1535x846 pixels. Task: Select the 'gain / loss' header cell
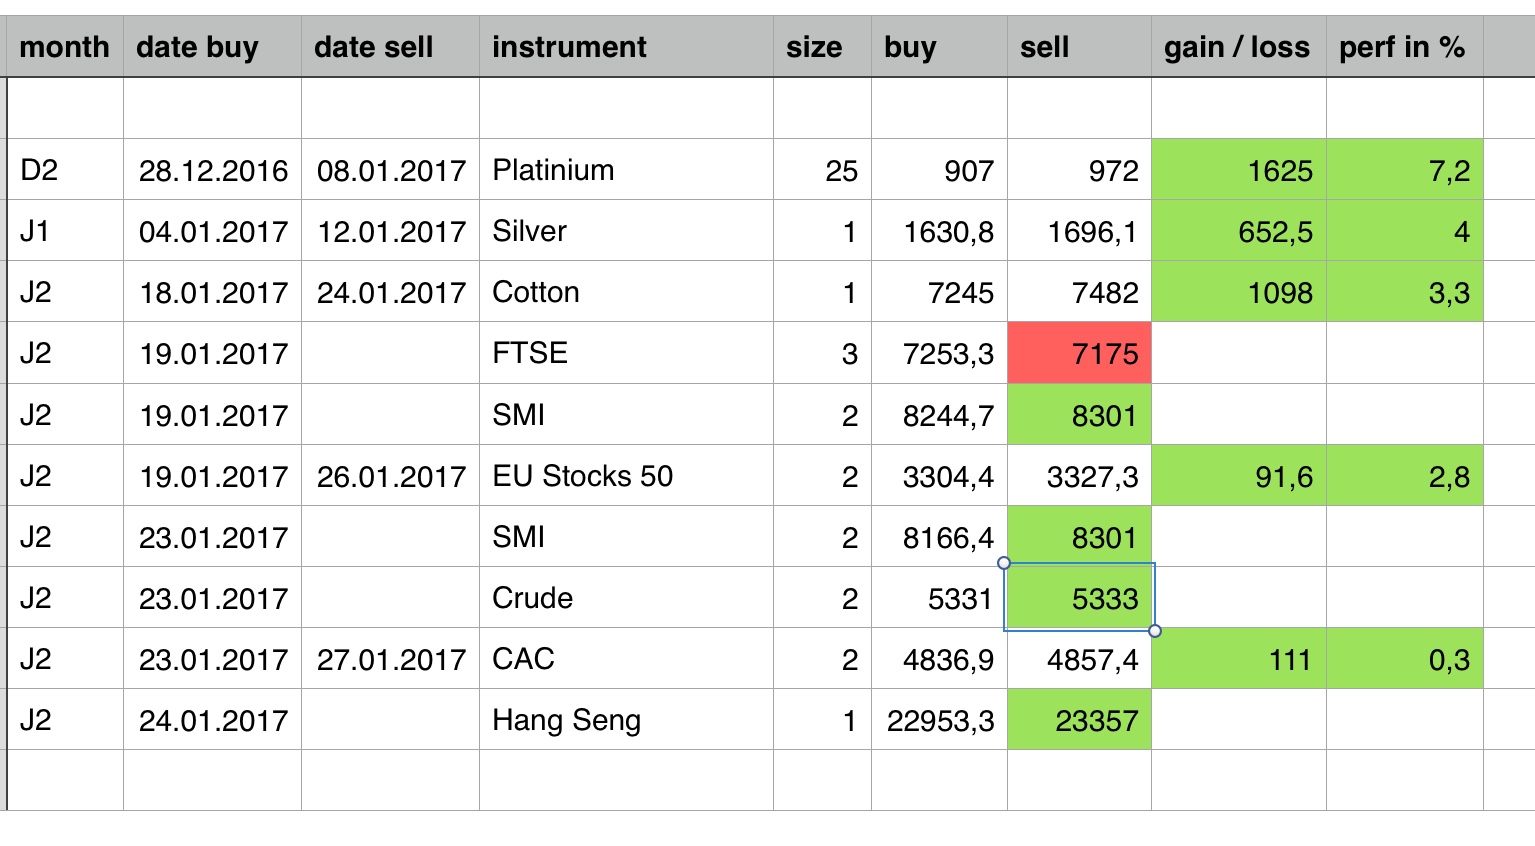point(1236,47)
